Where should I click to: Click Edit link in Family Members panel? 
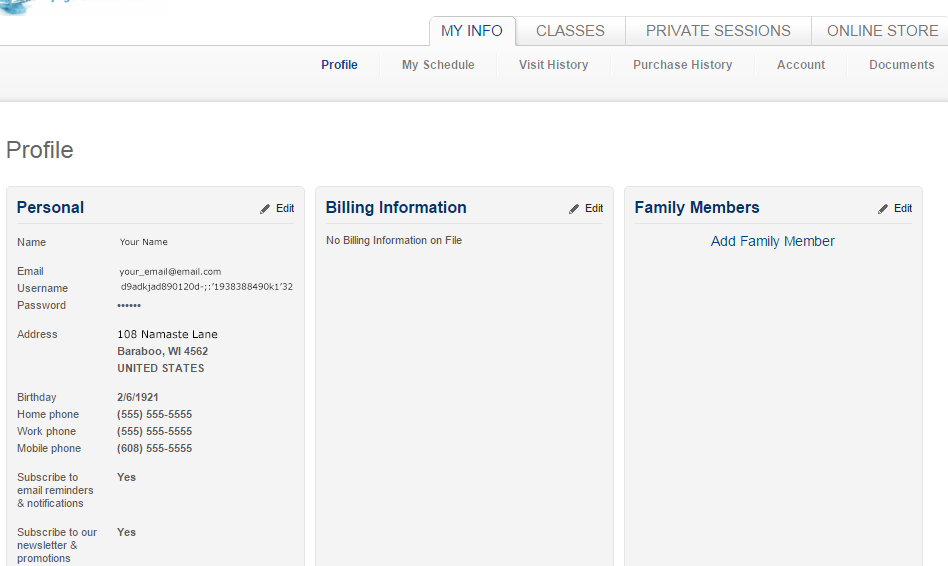click(903, 209)
